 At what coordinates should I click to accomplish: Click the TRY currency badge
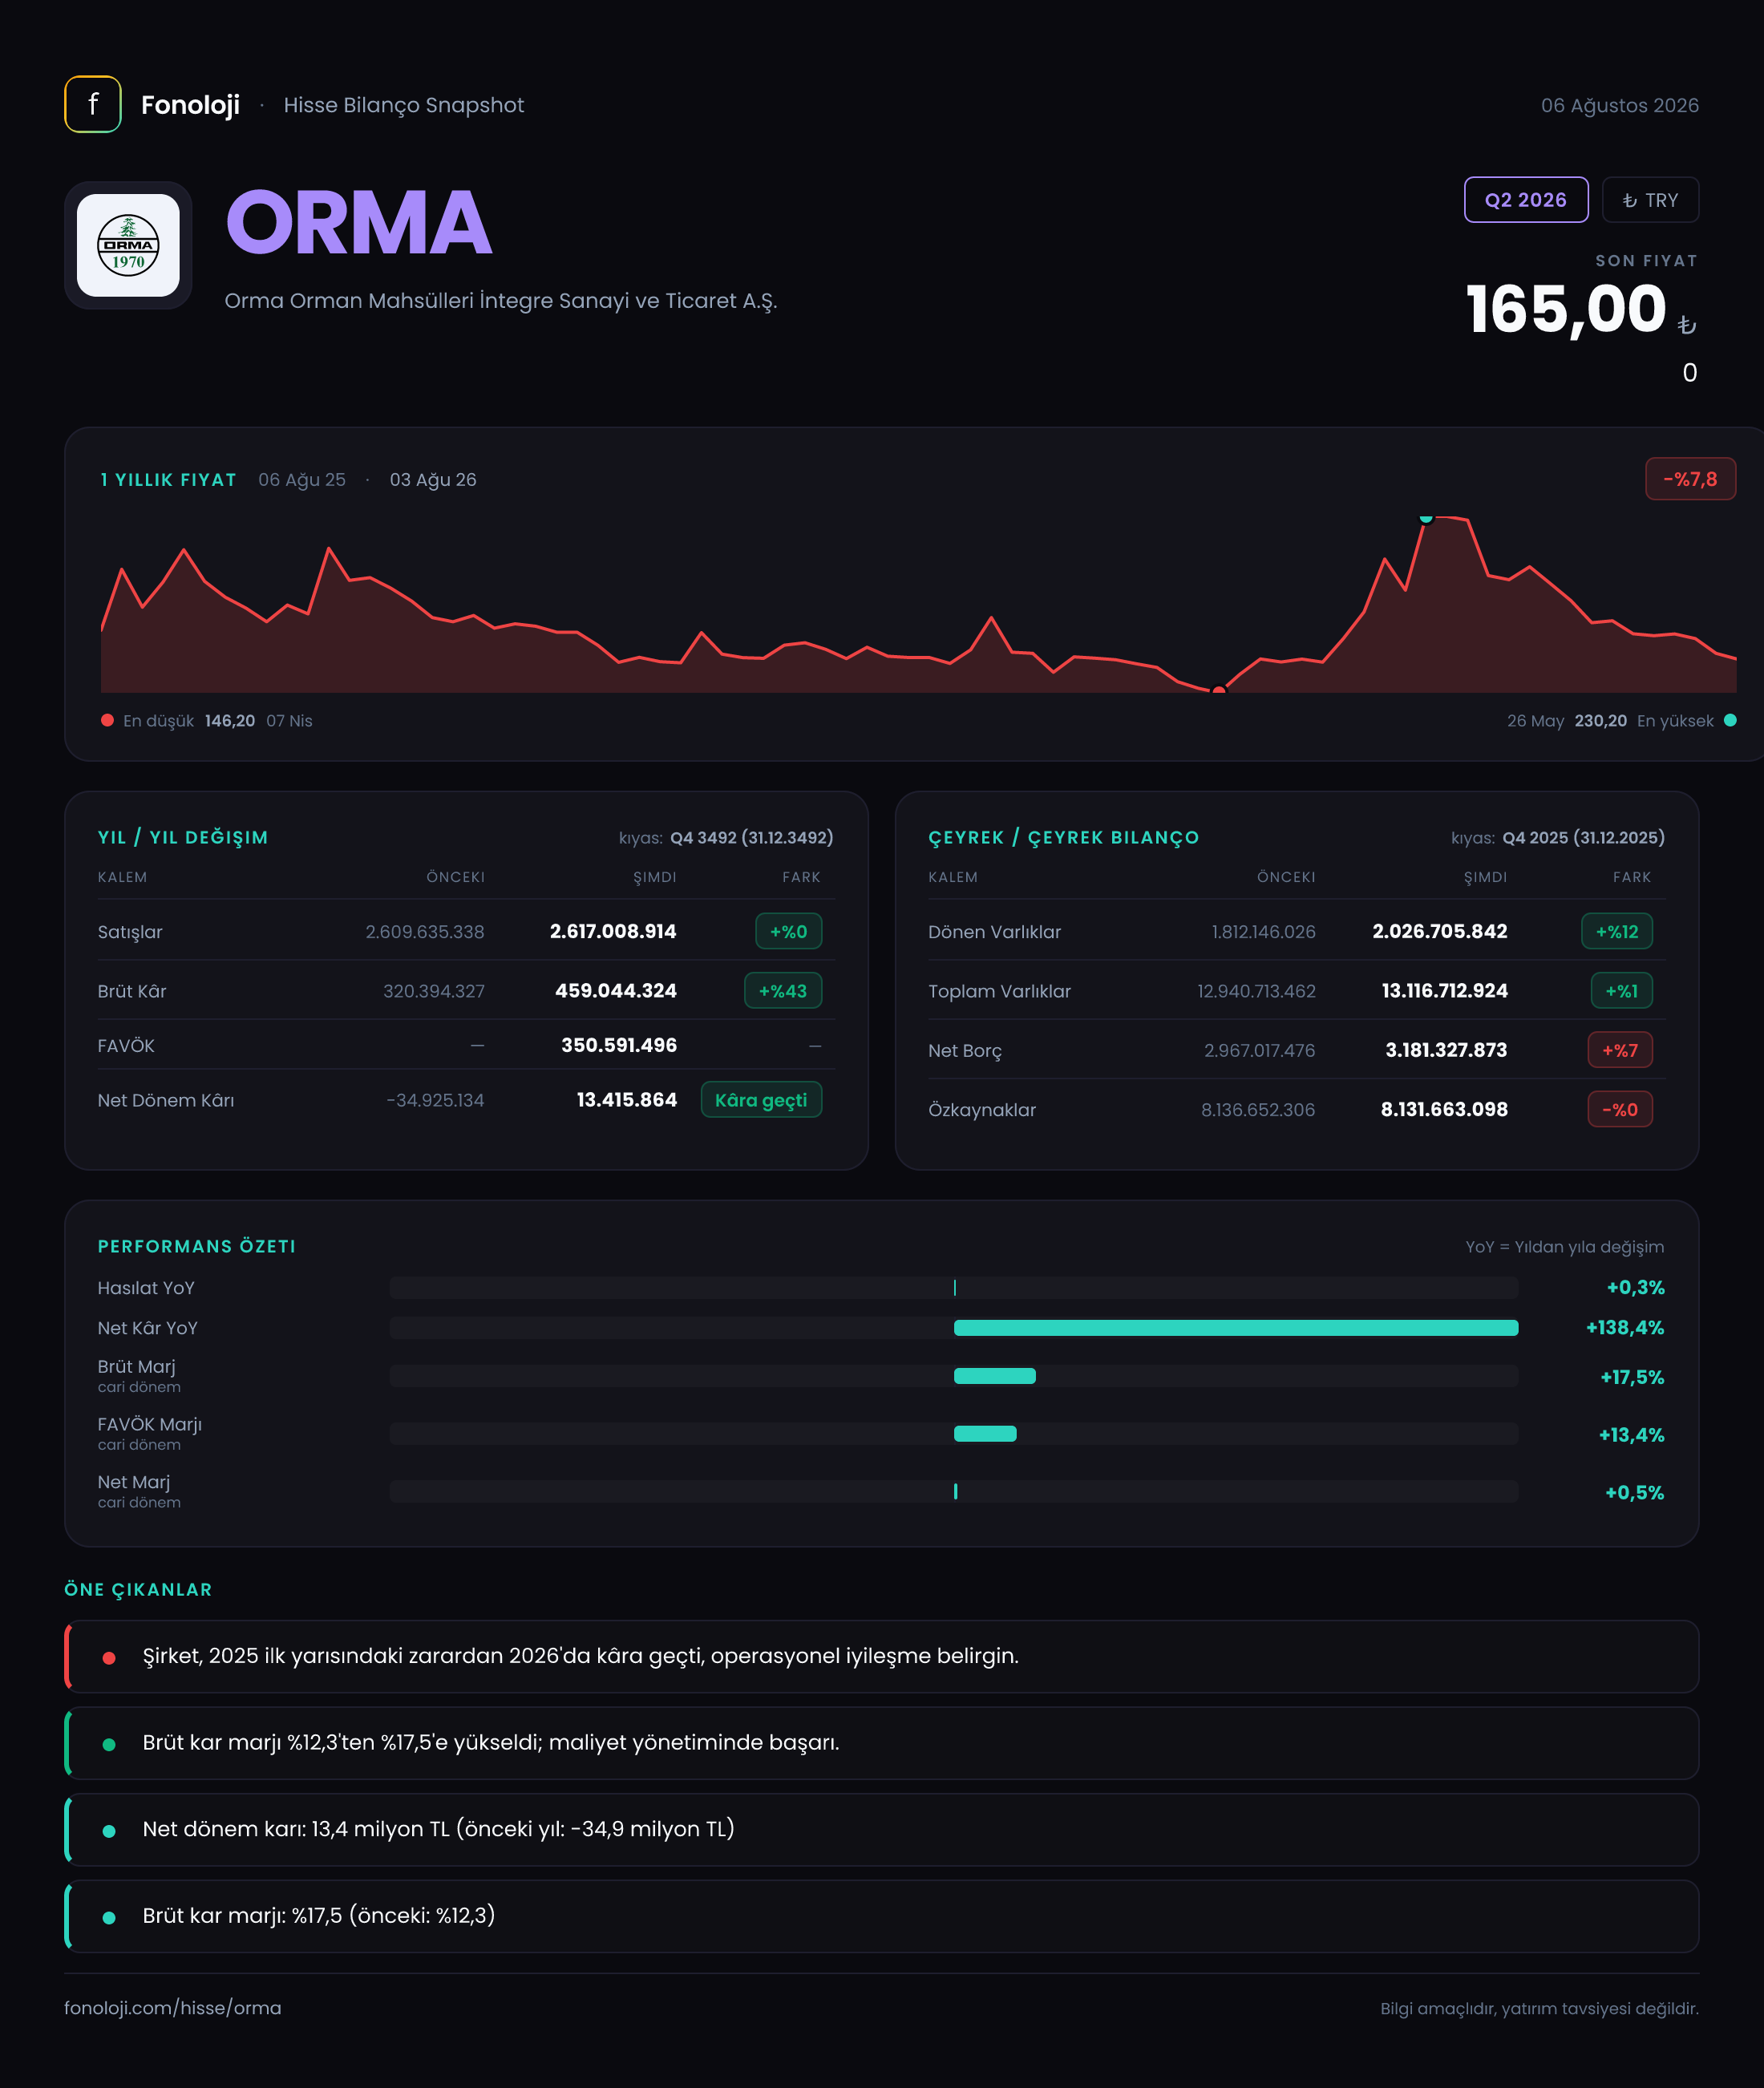click(x=1650, y=200)
